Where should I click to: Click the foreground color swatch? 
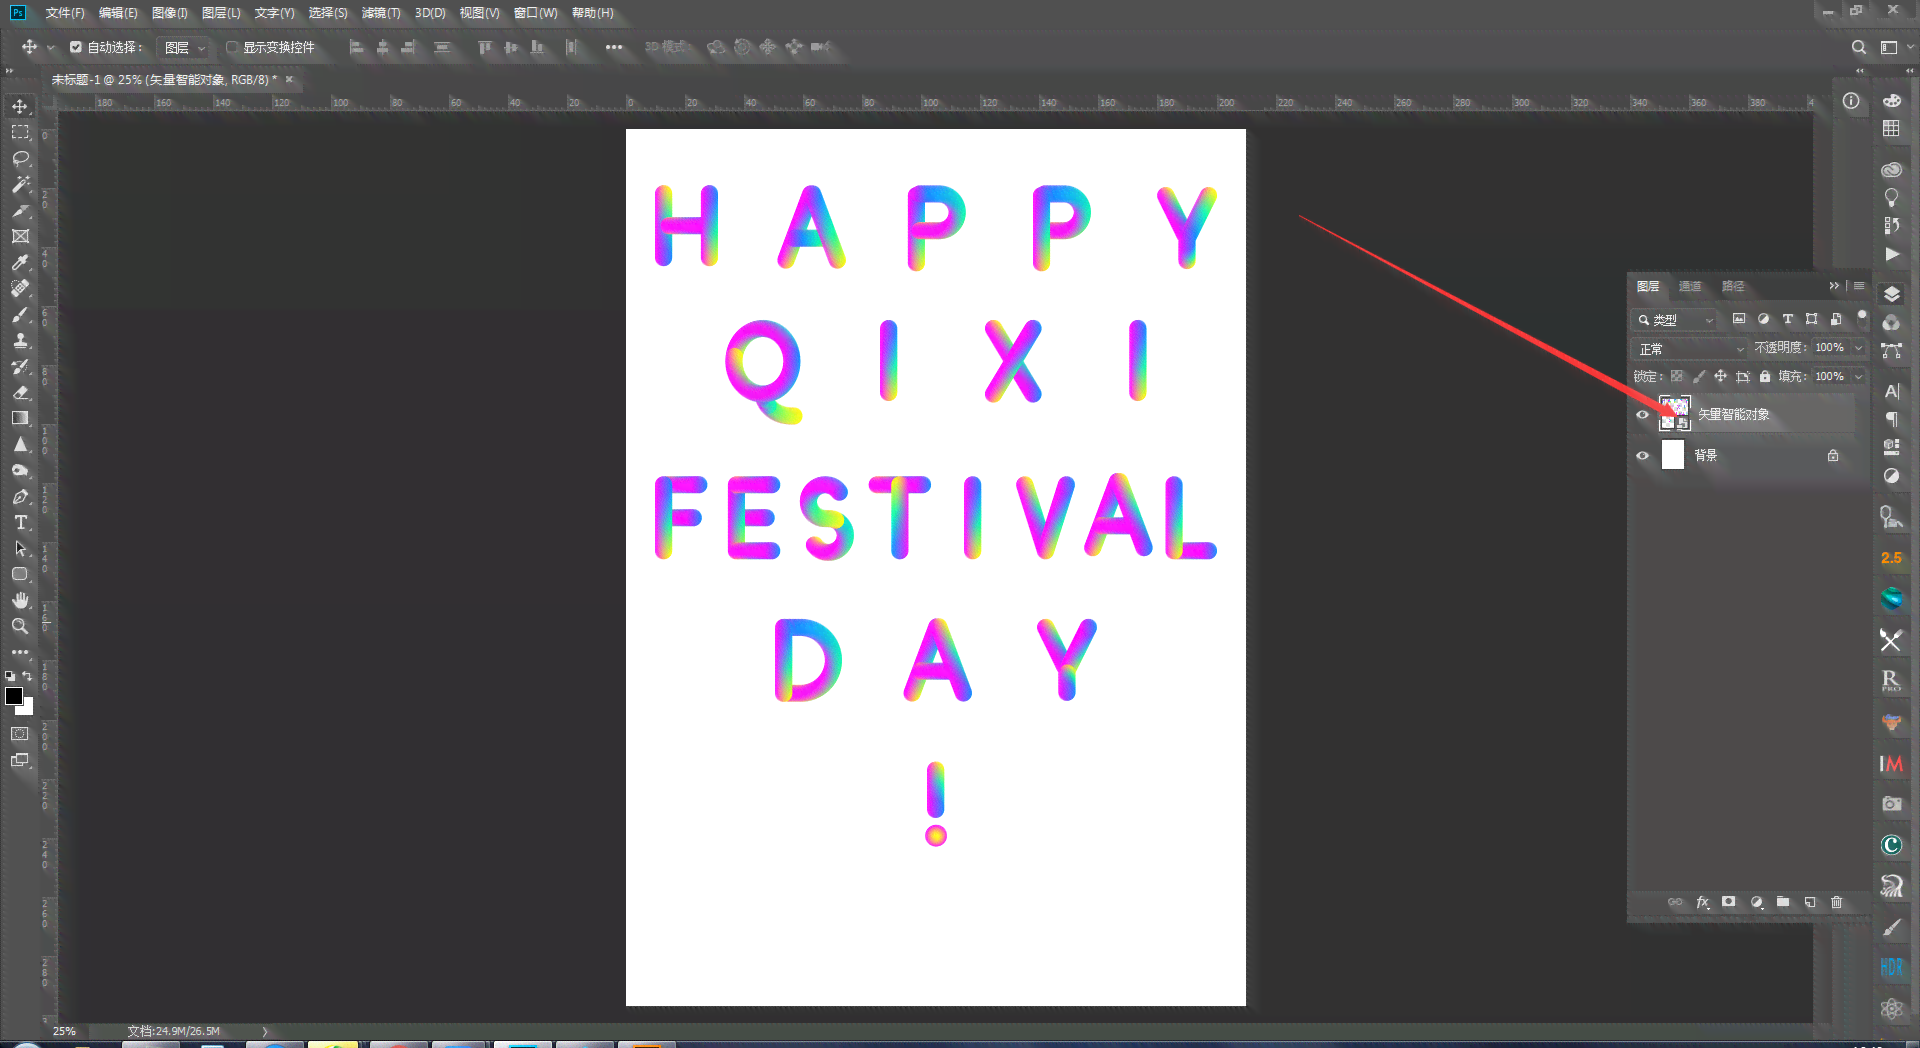tap(13, 696)
